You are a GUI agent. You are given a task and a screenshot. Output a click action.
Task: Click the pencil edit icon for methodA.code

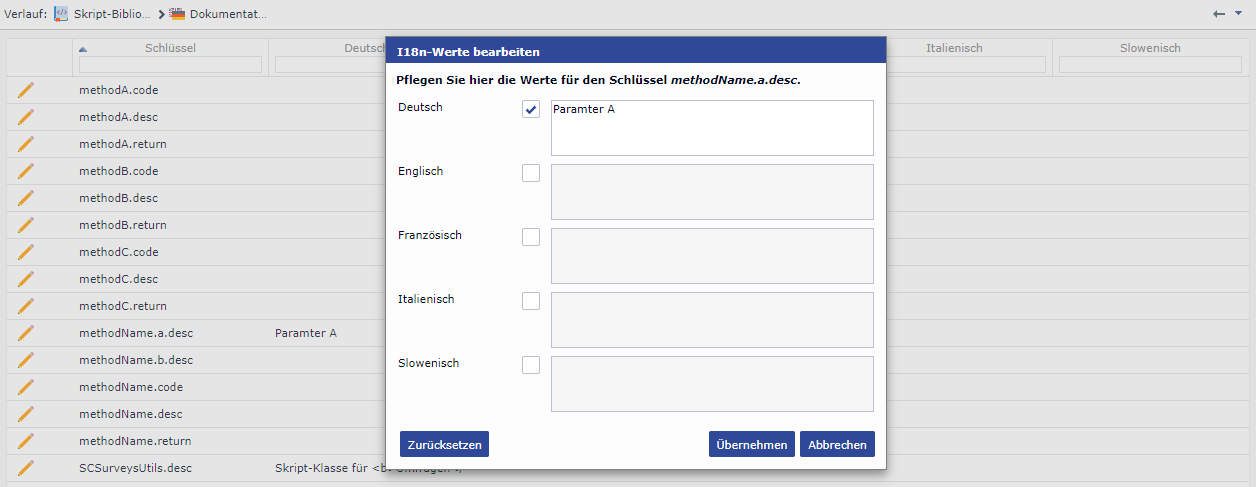[26, 90]
